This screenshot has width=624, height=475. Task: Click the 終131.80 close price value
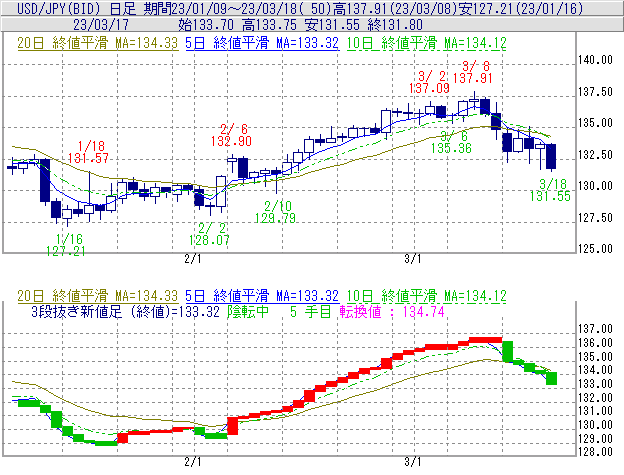coord(395,25)
